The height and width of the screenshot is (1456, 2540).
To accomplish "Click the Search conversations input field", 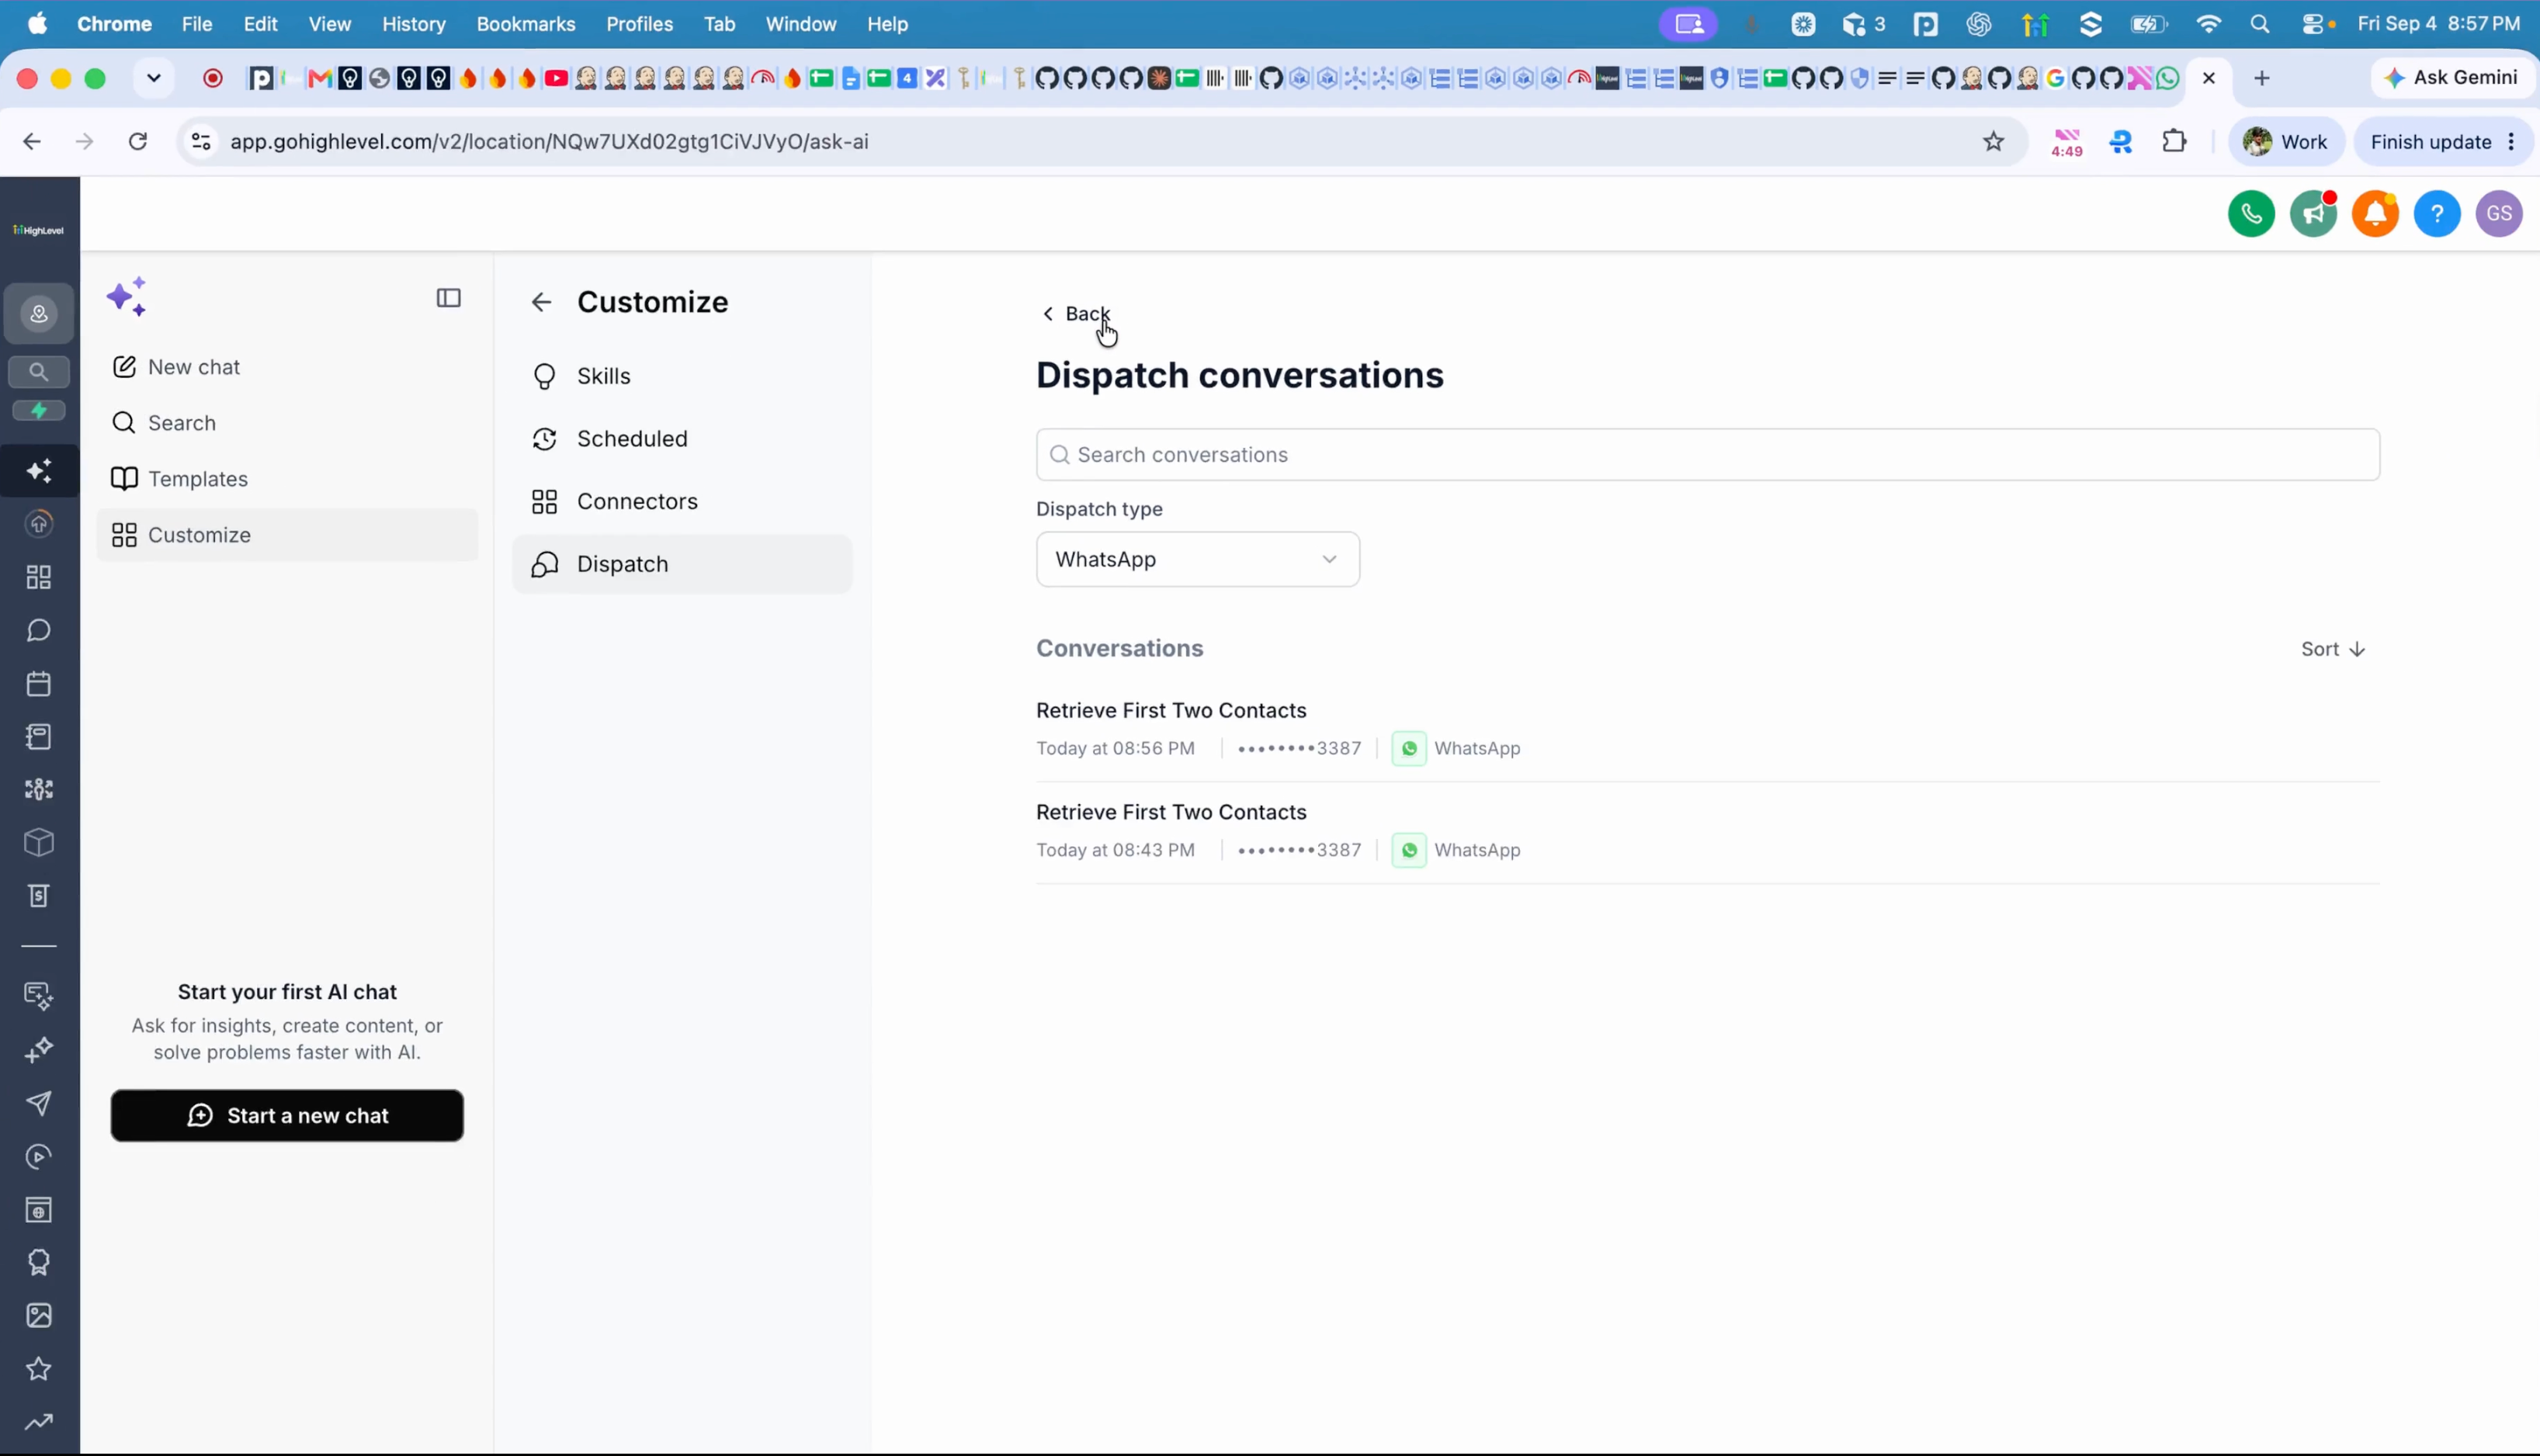I will point(1707,455).
